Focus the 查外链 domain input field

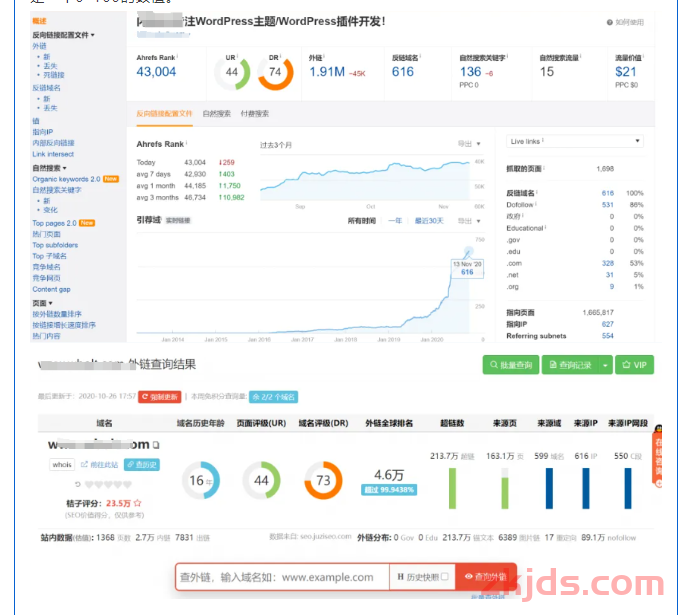(x=283, y=577)
